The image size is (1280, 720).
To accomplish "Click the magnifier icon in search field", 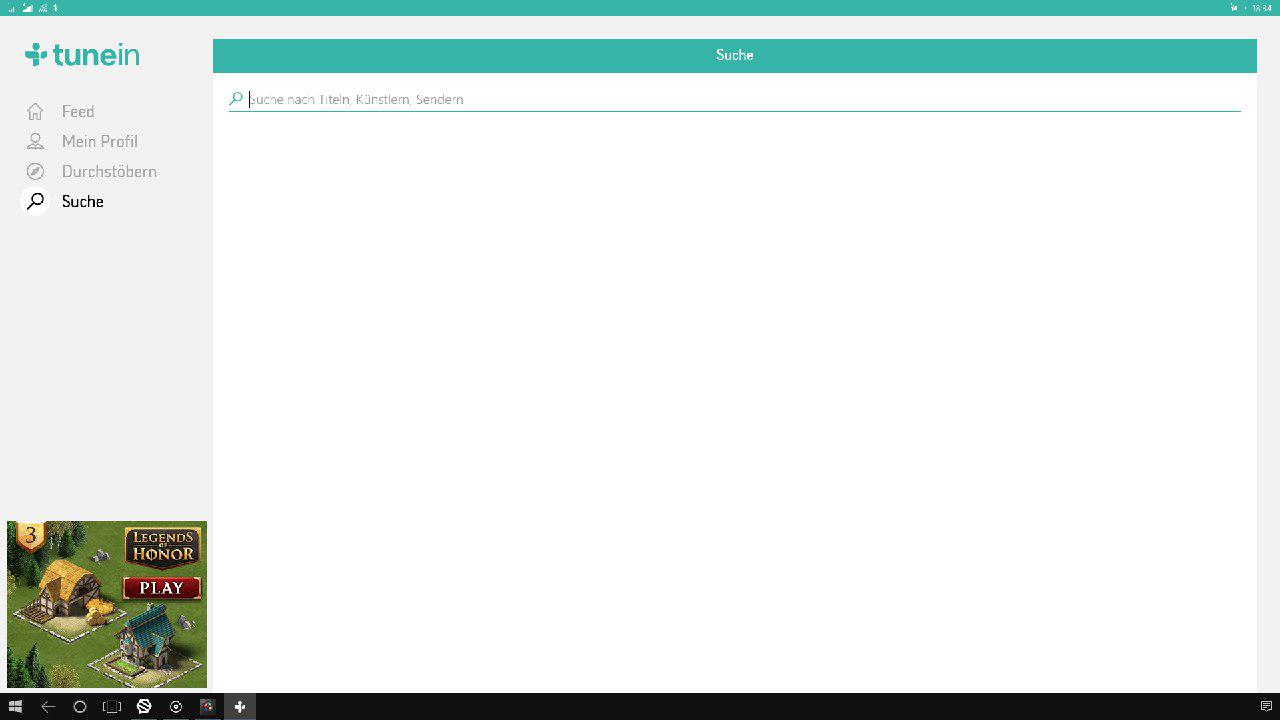I will 236,99.
